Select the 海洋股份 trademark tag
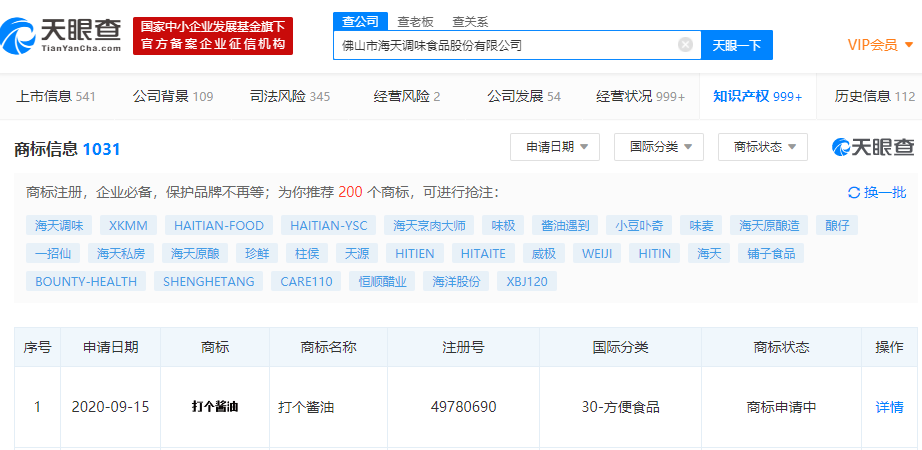Viewport: 922px width, 450px height. pos(456,281)
